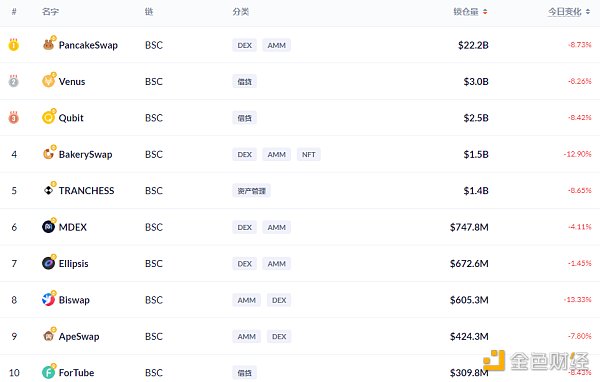Click the ApeSwap monkey logo icon
The height and width of the screenshot is (382, 600).
(x=48, y=336)
